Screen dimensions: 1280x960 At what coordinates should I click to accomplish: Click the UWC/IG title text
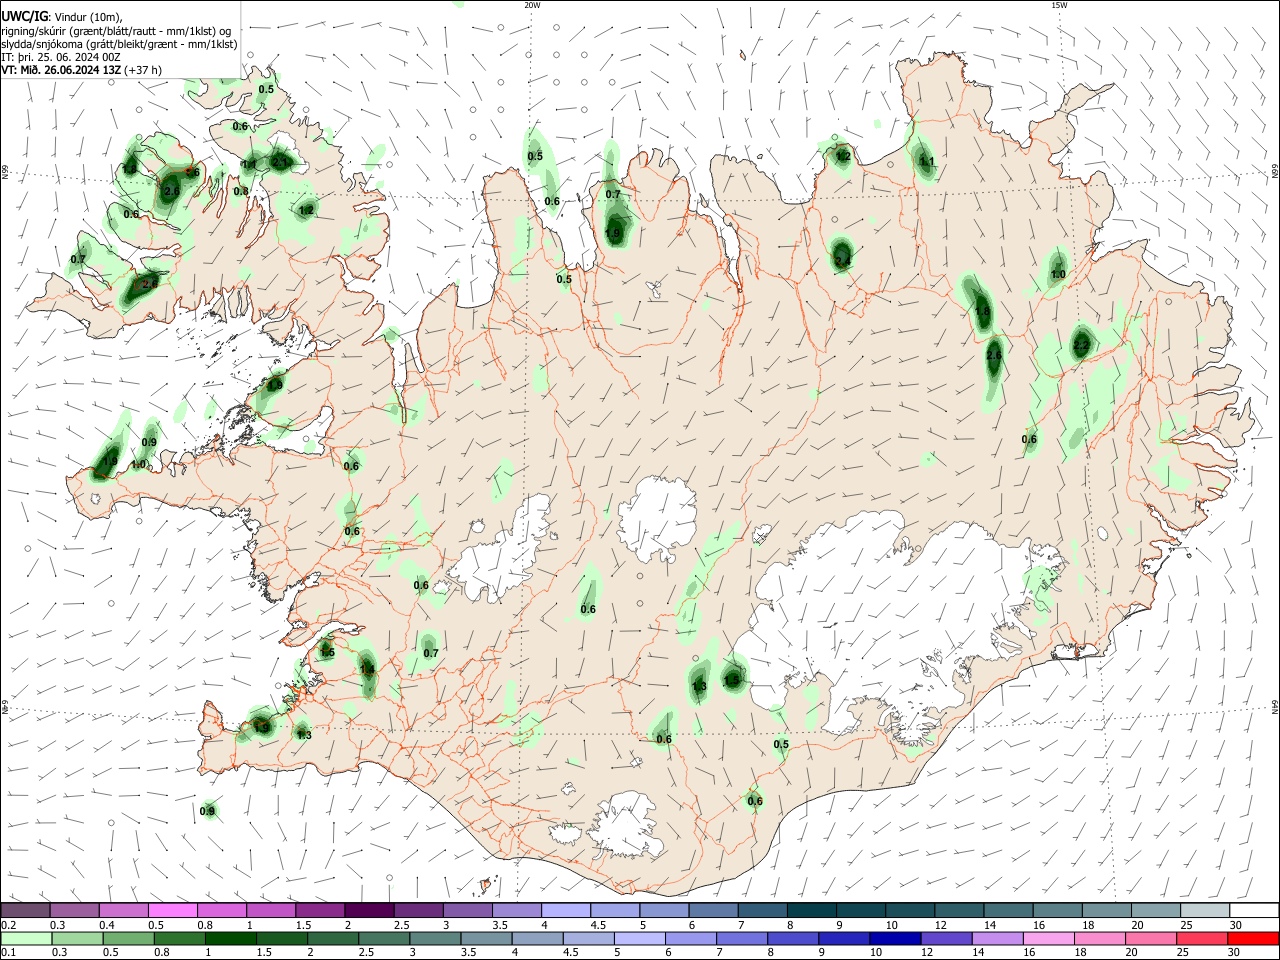coord(24,16)
